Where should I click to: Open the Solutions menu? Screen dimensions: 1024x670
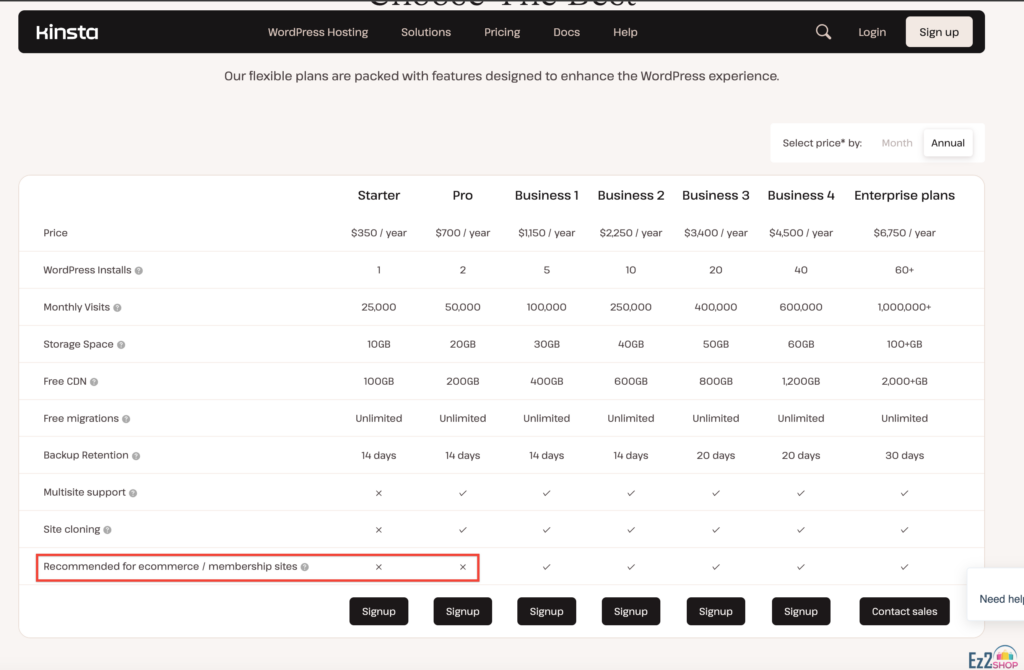coord(426,32)
